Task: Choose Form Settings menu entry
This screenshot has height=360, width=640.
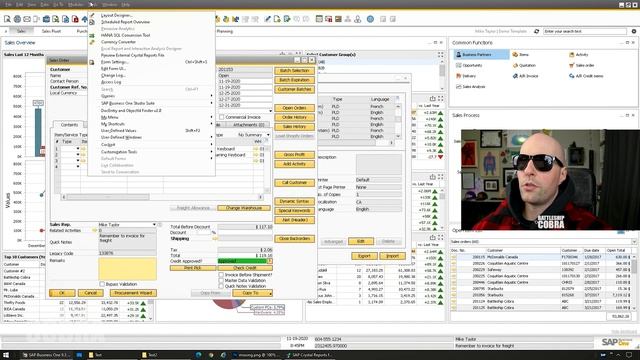Action: click(152, 62)
